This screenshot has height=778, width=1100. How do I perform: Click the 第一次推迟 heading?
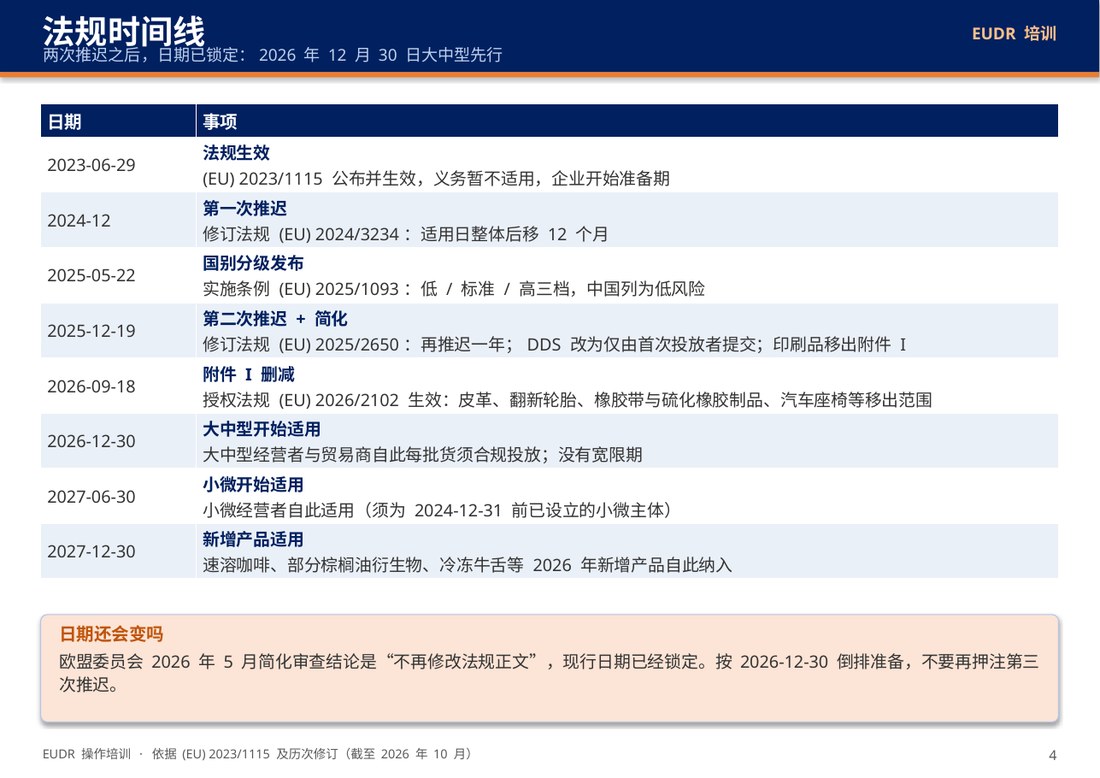coord(244,208)
